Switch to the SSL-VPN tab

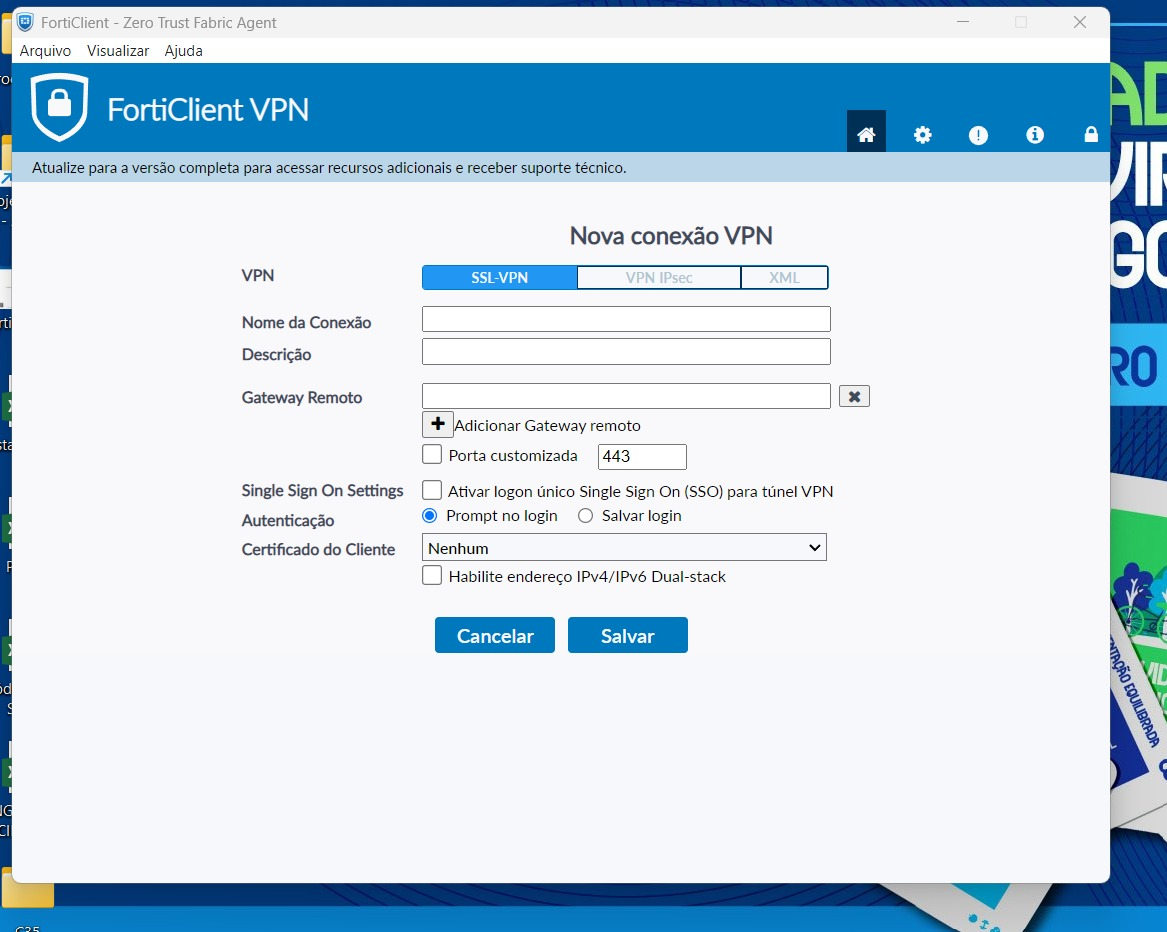[499, 278]
